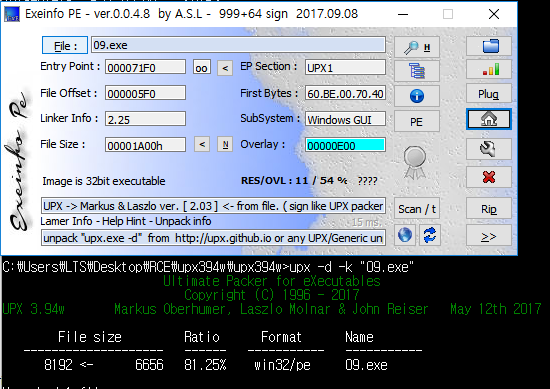
Task: Click the home icon button
Action: 489,119
